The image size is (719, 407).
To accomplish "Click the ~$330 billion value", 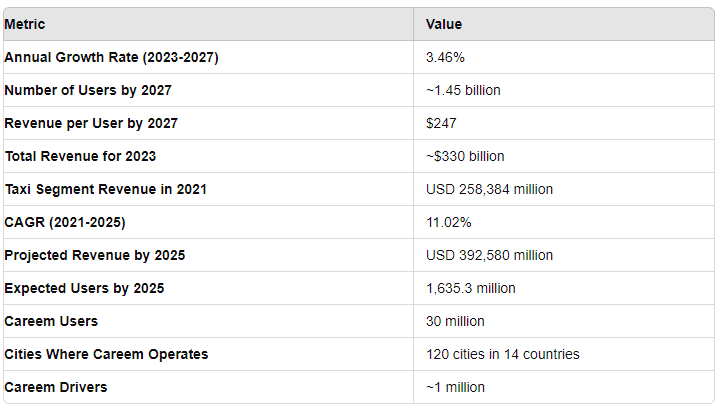I will pyautogui.click(x=465, y=156).
